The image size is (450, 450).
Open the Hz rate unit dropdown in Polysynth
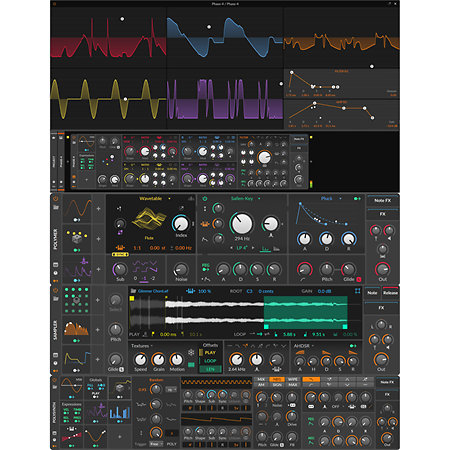[171, 389]
